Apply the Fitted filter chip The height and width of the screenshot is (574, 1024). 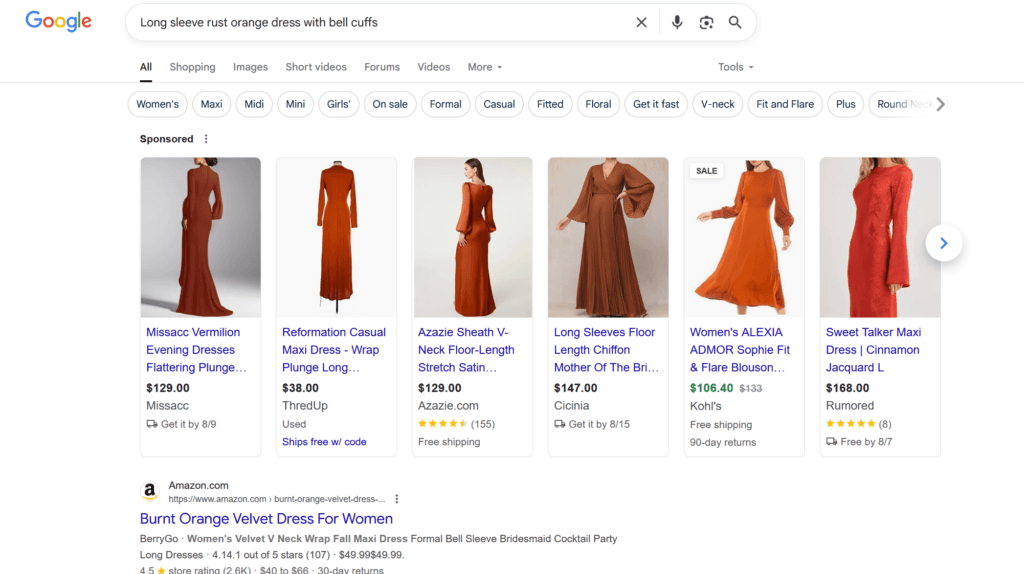tap(550, 104)
